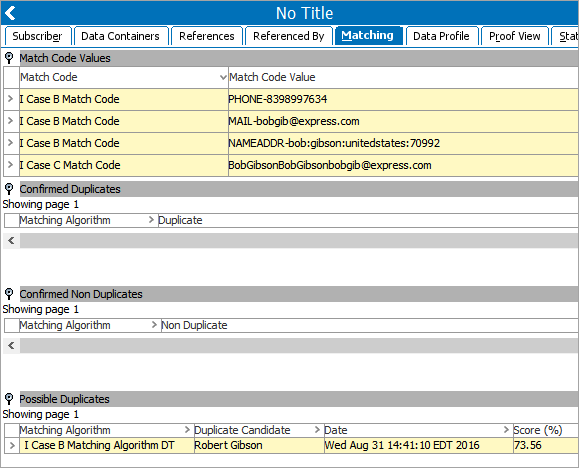579x468 pixels.
Task: Click pin icon beside Confirmed Non Duplicates
Action: [9, 294]
